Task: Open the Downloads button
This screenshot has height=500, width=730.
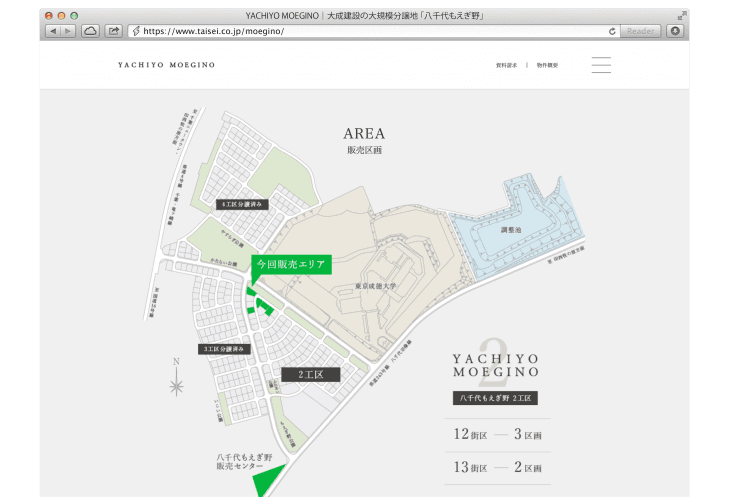Action: coord(675,31)
